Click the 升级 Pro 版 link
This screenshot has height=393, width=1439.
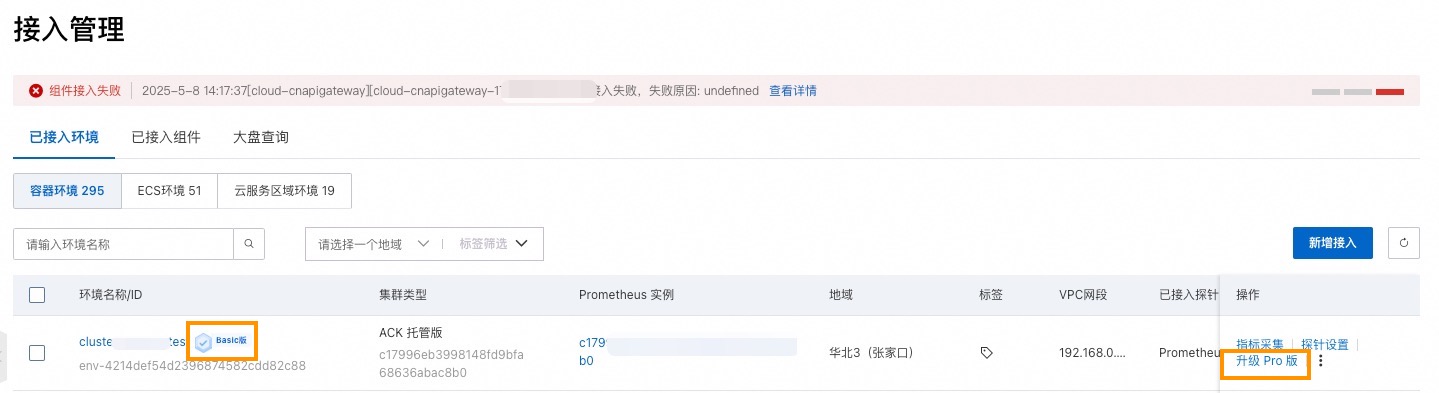coord(1267,361)
